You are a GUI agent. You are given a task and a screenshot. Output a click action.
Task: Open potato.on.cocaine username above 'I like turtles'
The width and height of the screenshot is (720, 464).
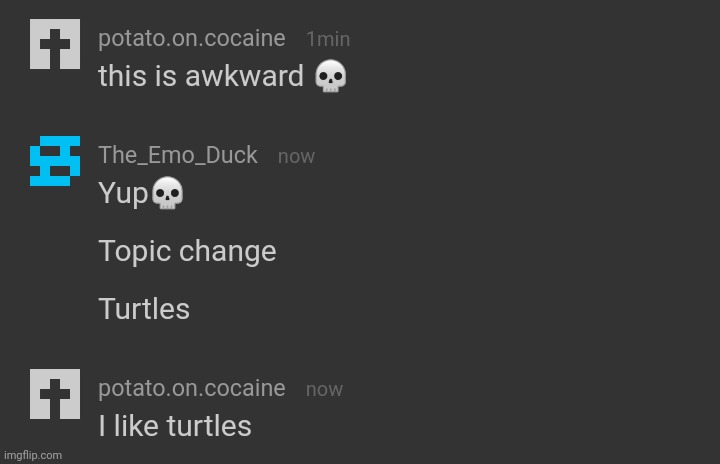pyautogui.click(x=191, y=388)
